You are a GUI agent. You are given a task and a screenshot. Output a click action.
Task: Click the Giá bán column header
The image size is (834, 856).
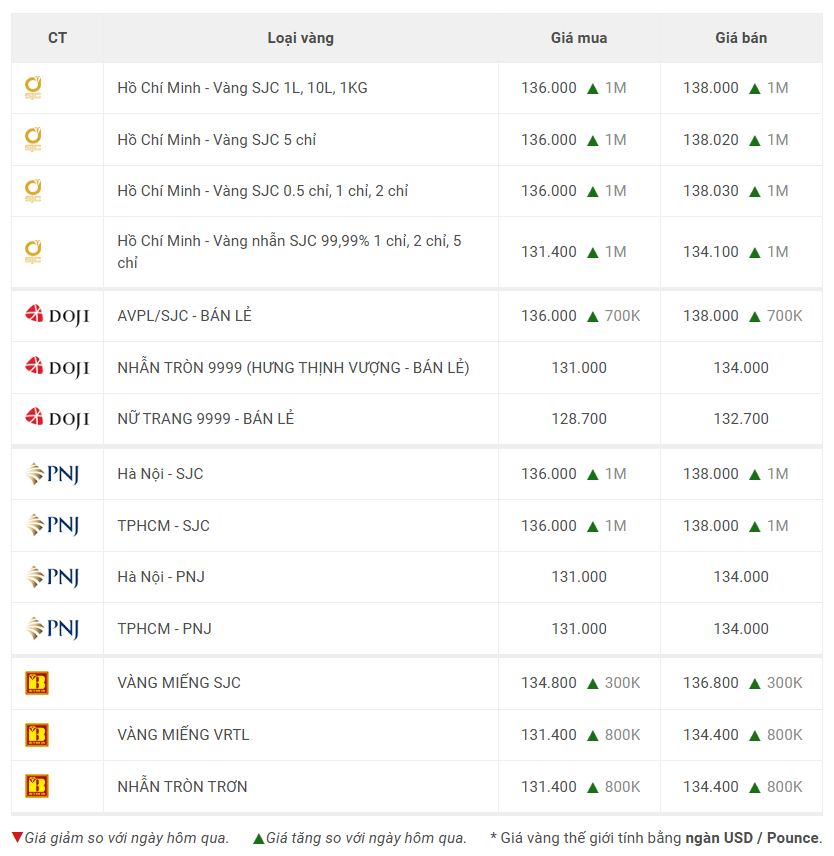741,38
